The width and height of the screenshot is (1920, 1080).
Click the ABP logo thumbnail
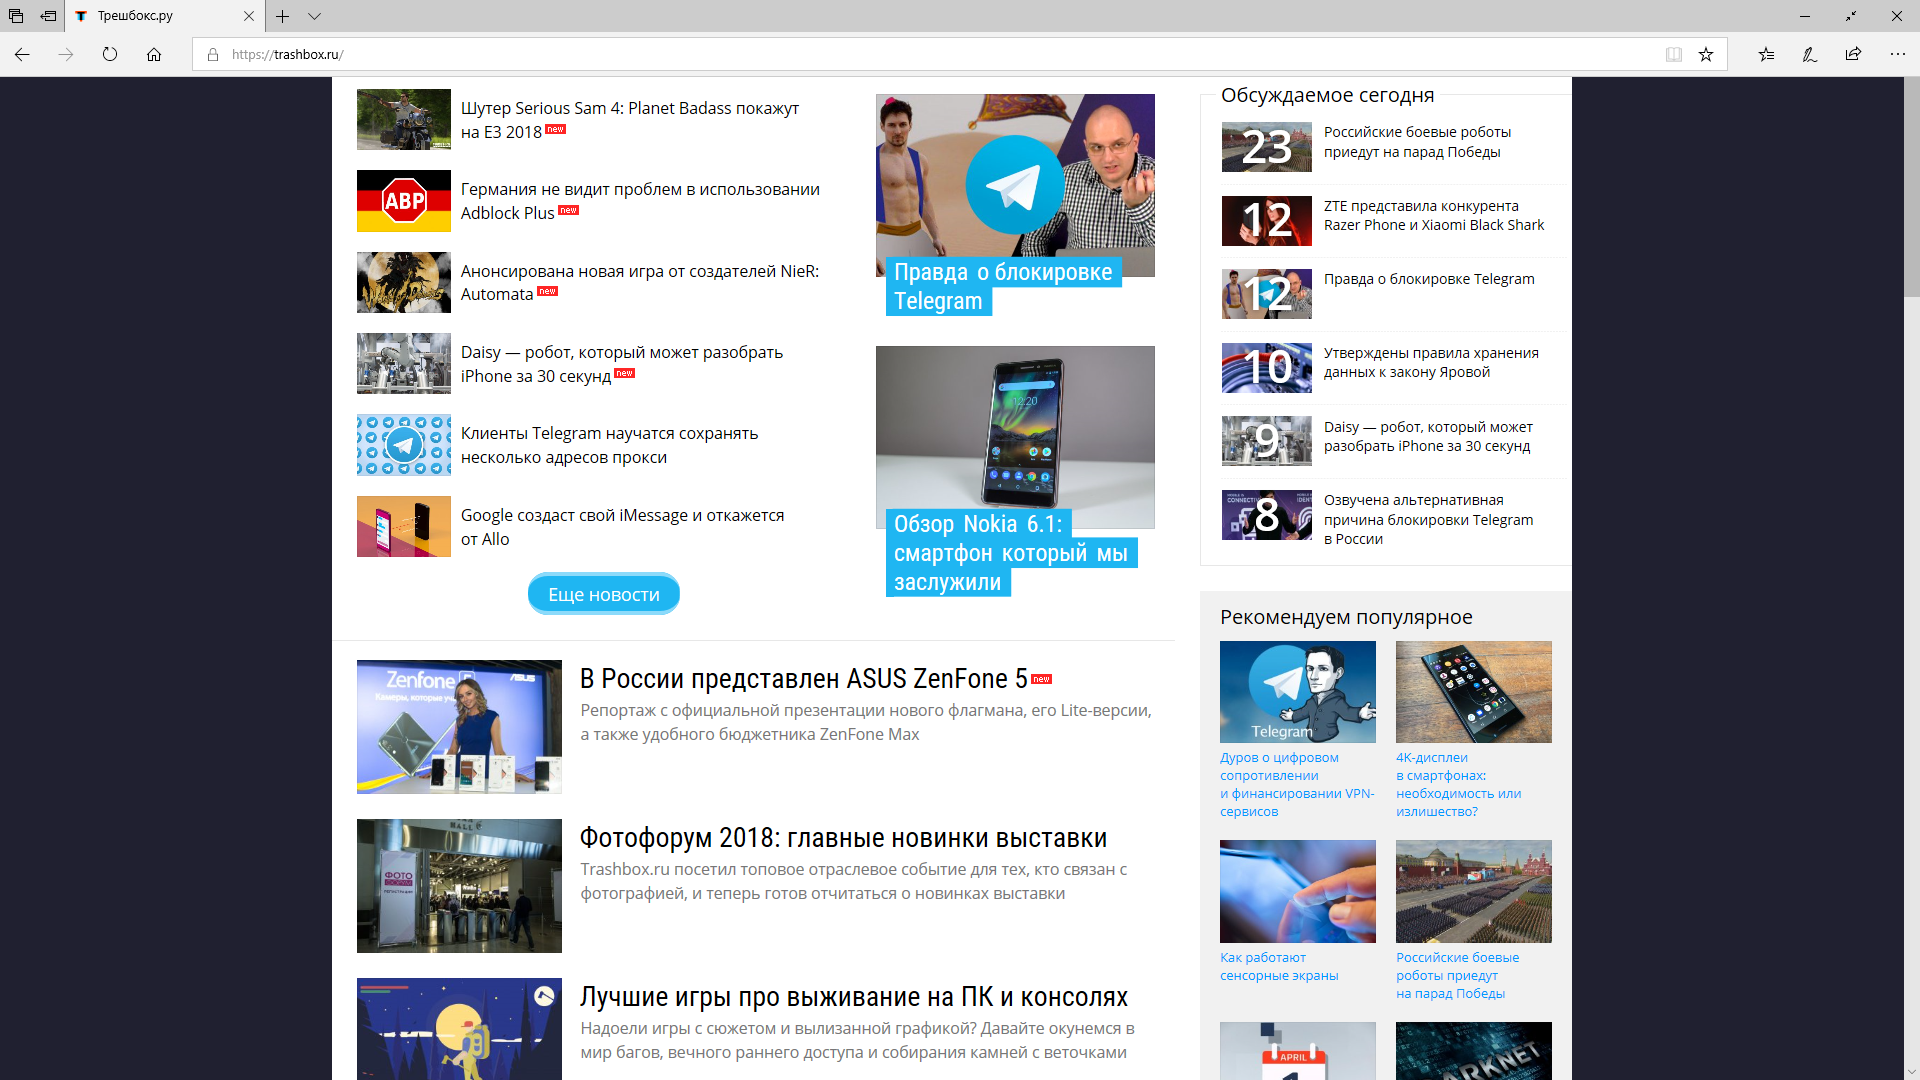404,201
